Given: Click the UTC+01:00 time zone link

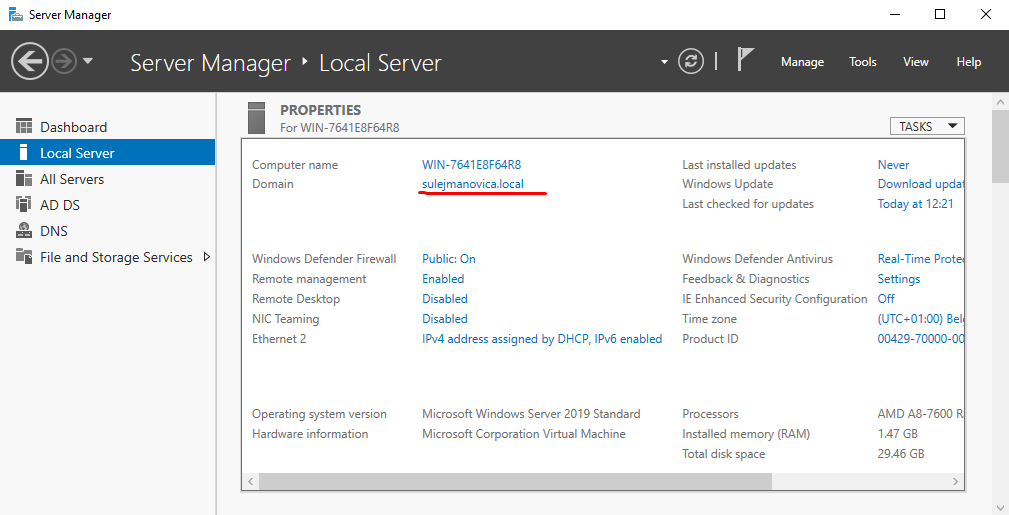Looking at the screenshot, I should point(920,319).
